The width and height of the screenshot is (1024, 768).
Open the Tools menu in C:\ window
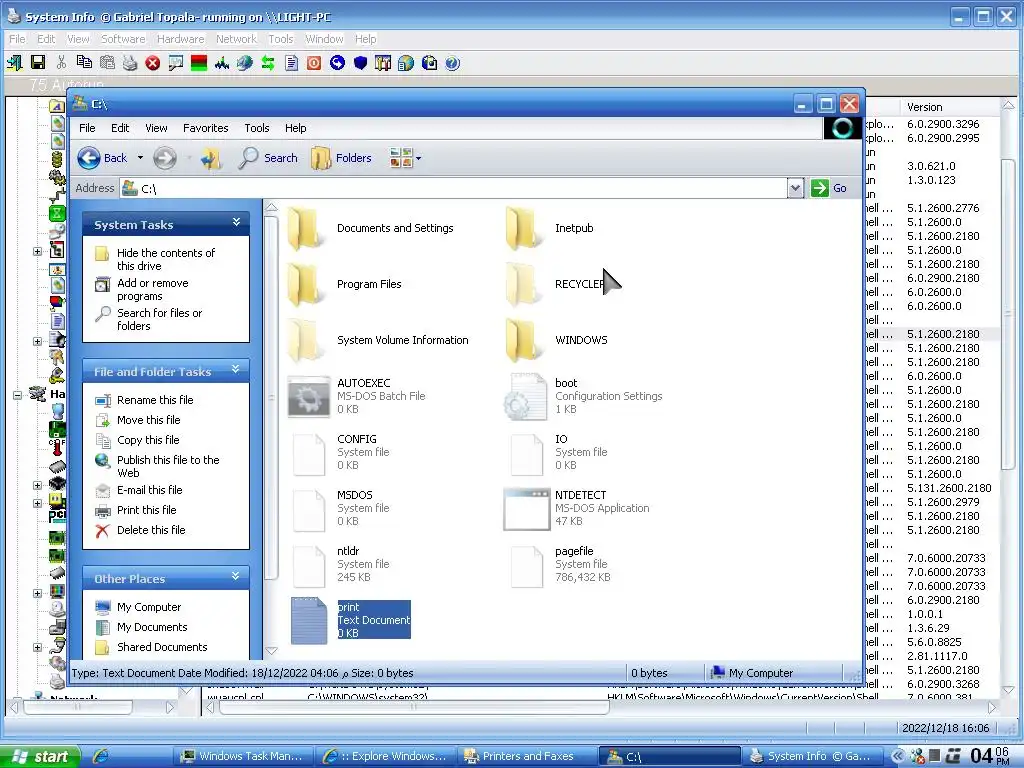point(257,128)
